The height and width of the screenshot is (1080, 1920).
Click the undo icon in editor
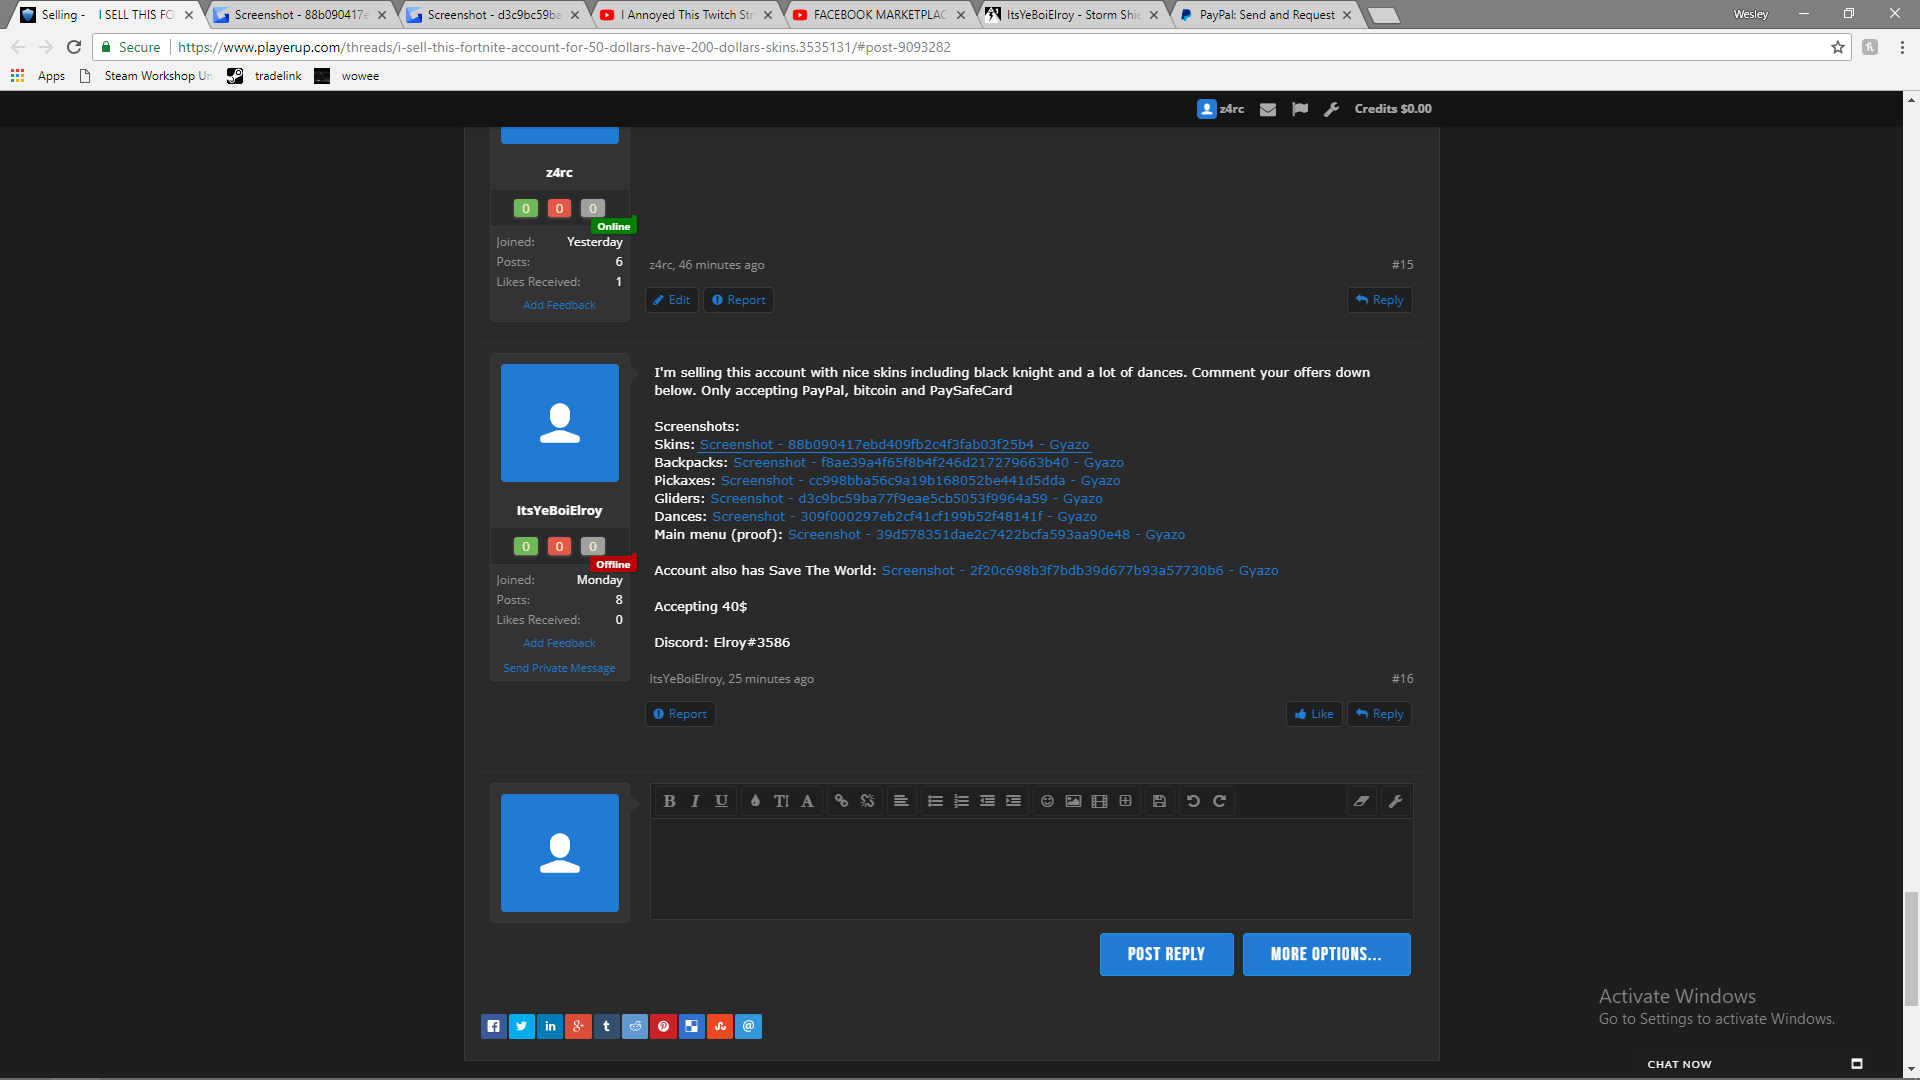point(1193,801)
